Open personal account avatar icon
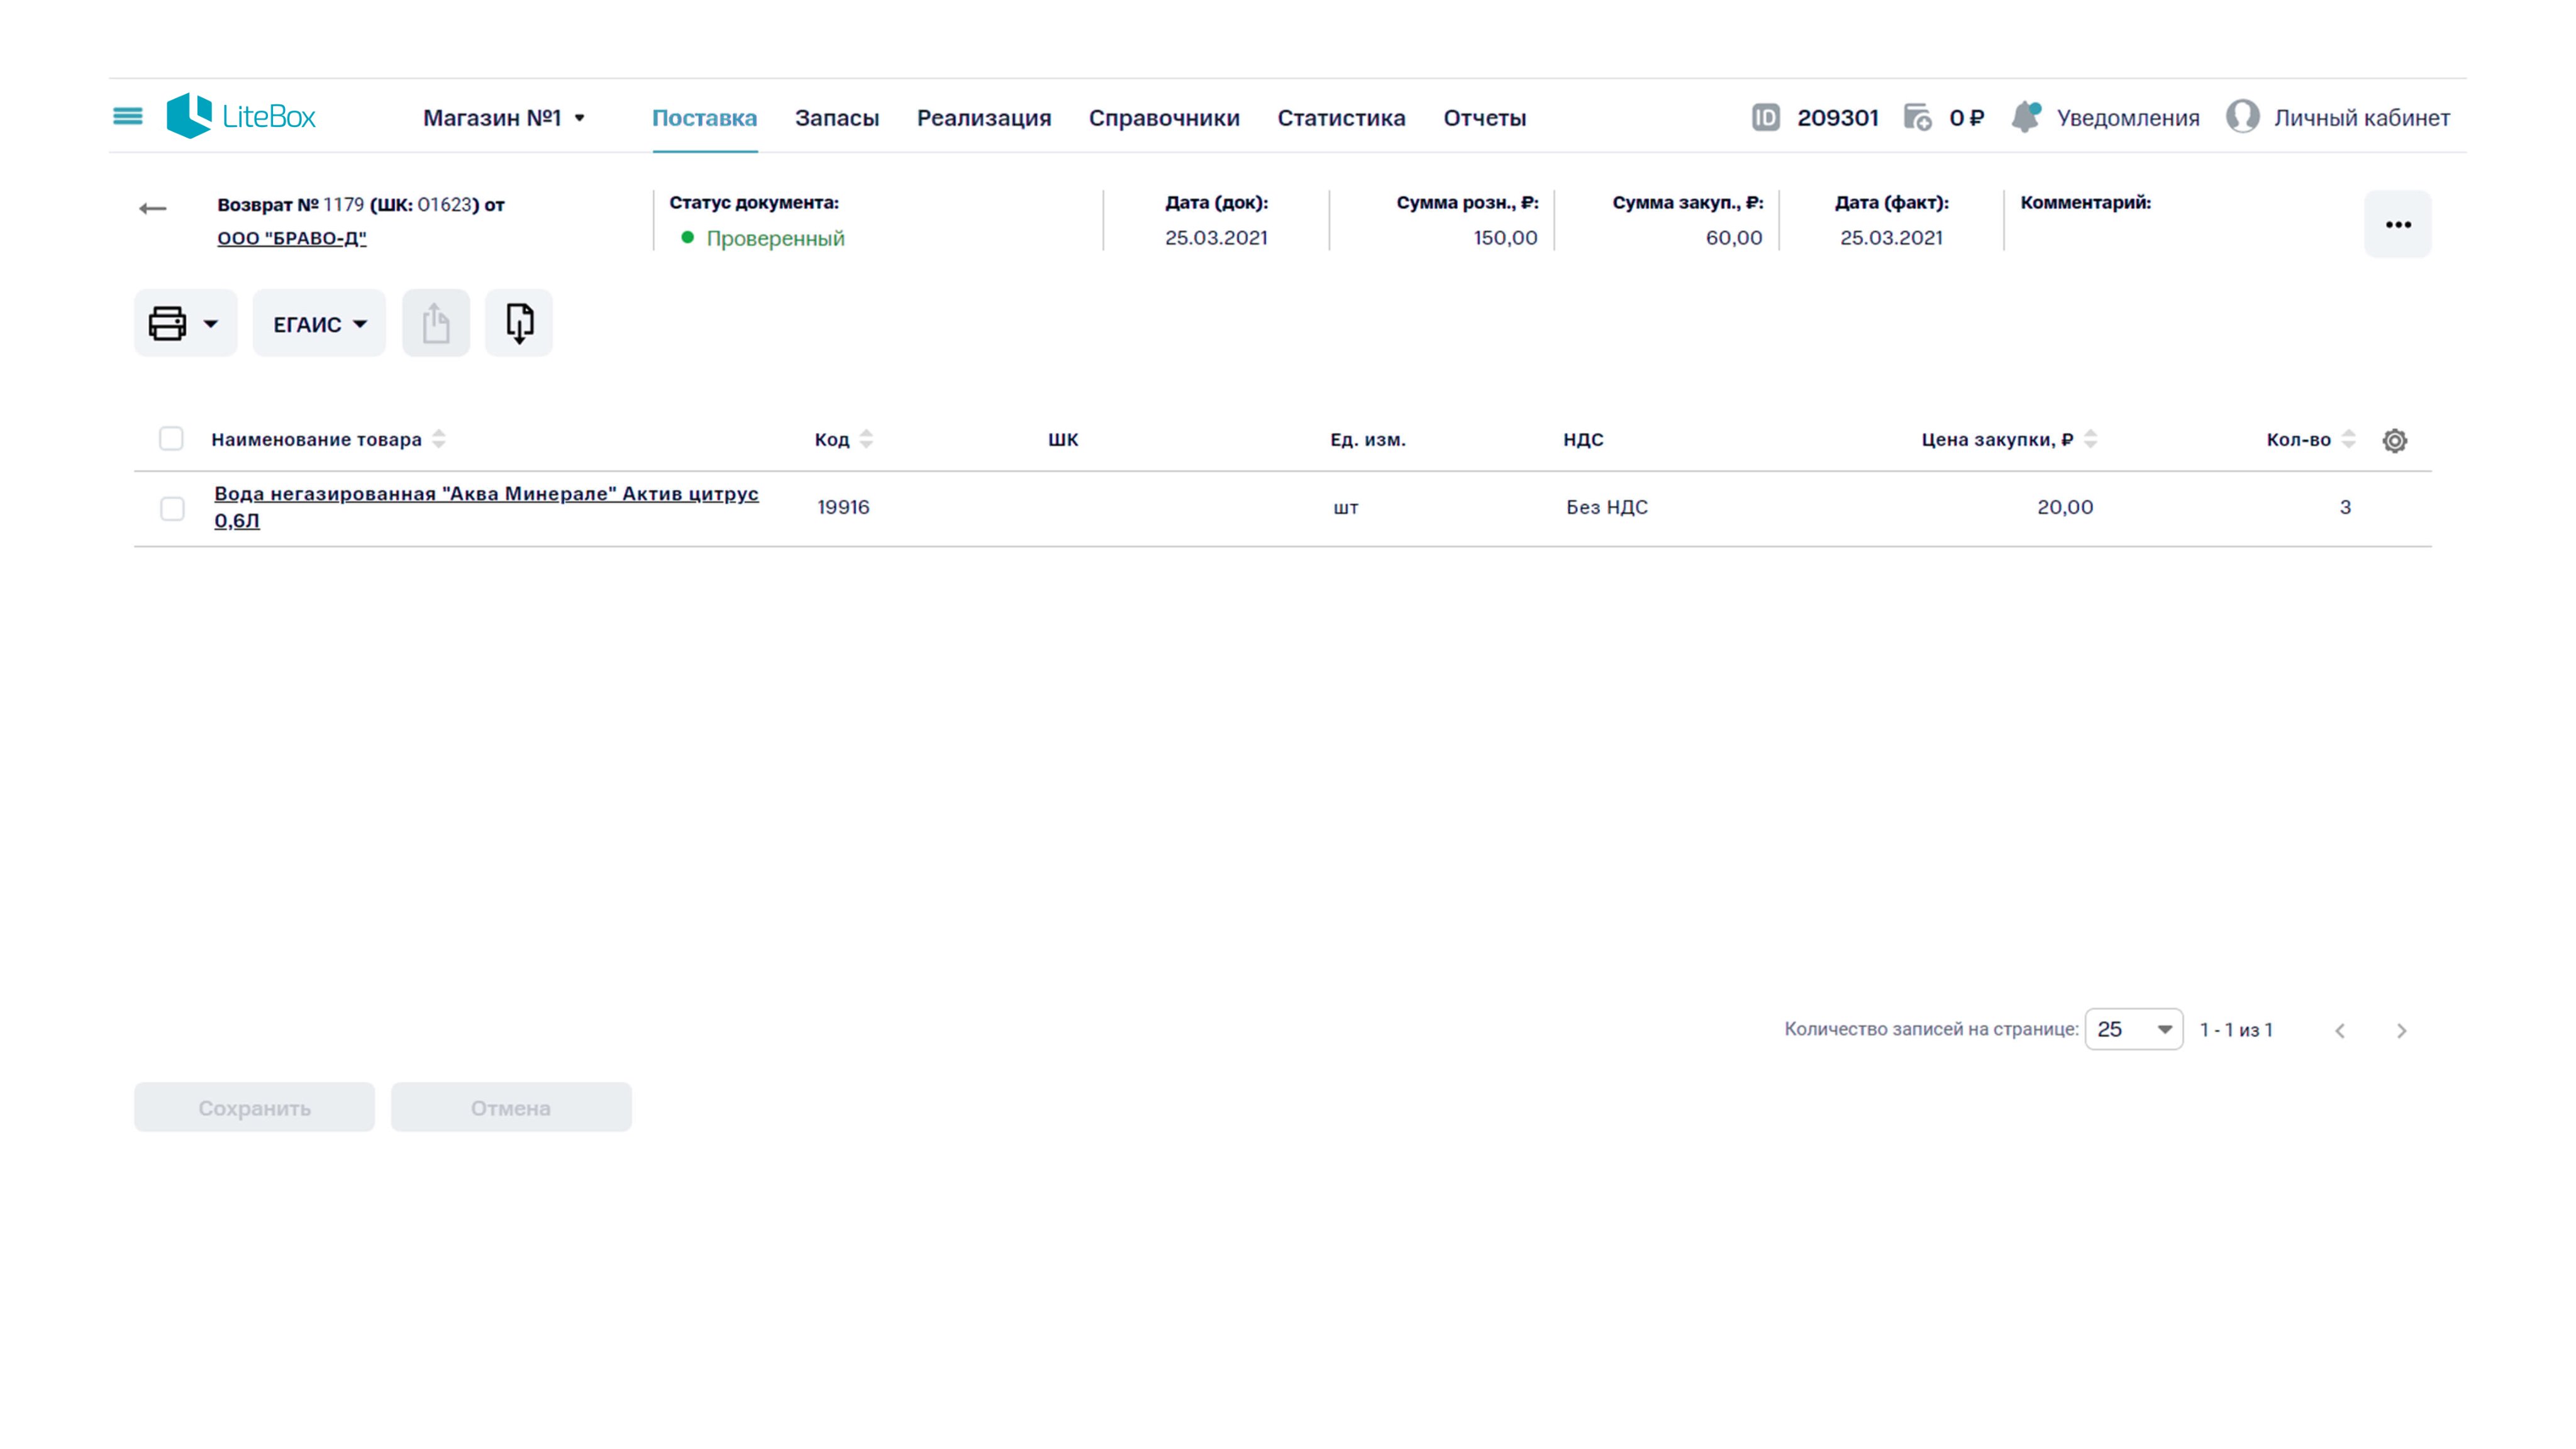2576x1449 pixels. pyautogui.click(x=2242, y=117)
